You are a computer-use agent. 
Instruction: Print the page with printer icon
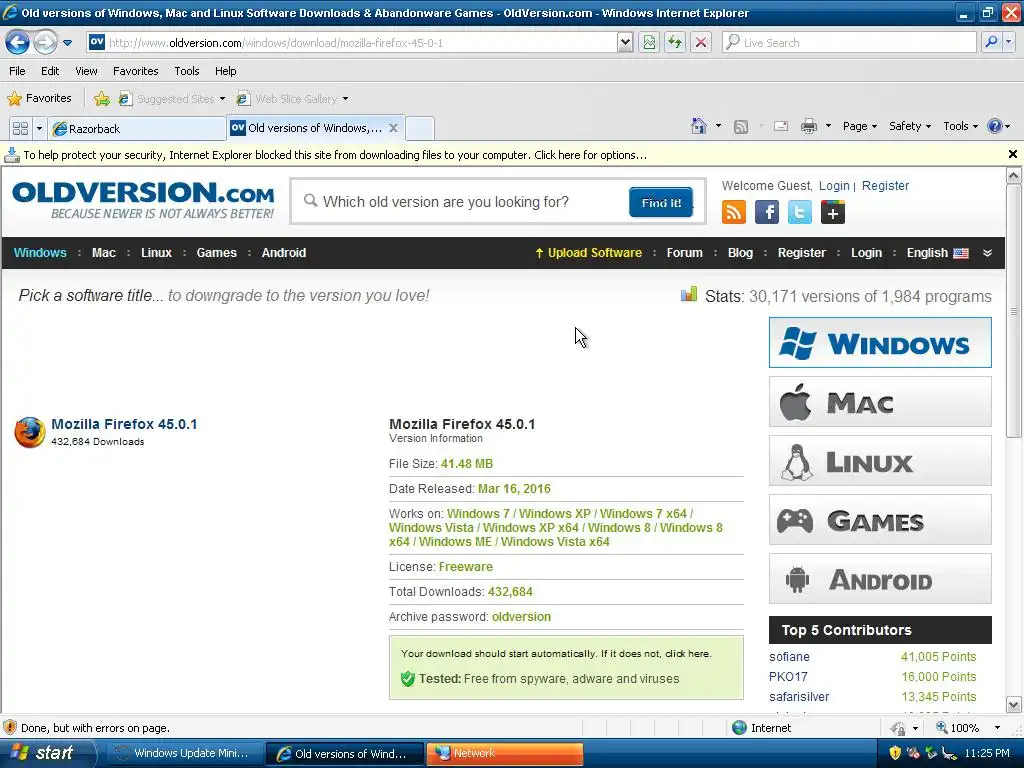click(808, 126)
